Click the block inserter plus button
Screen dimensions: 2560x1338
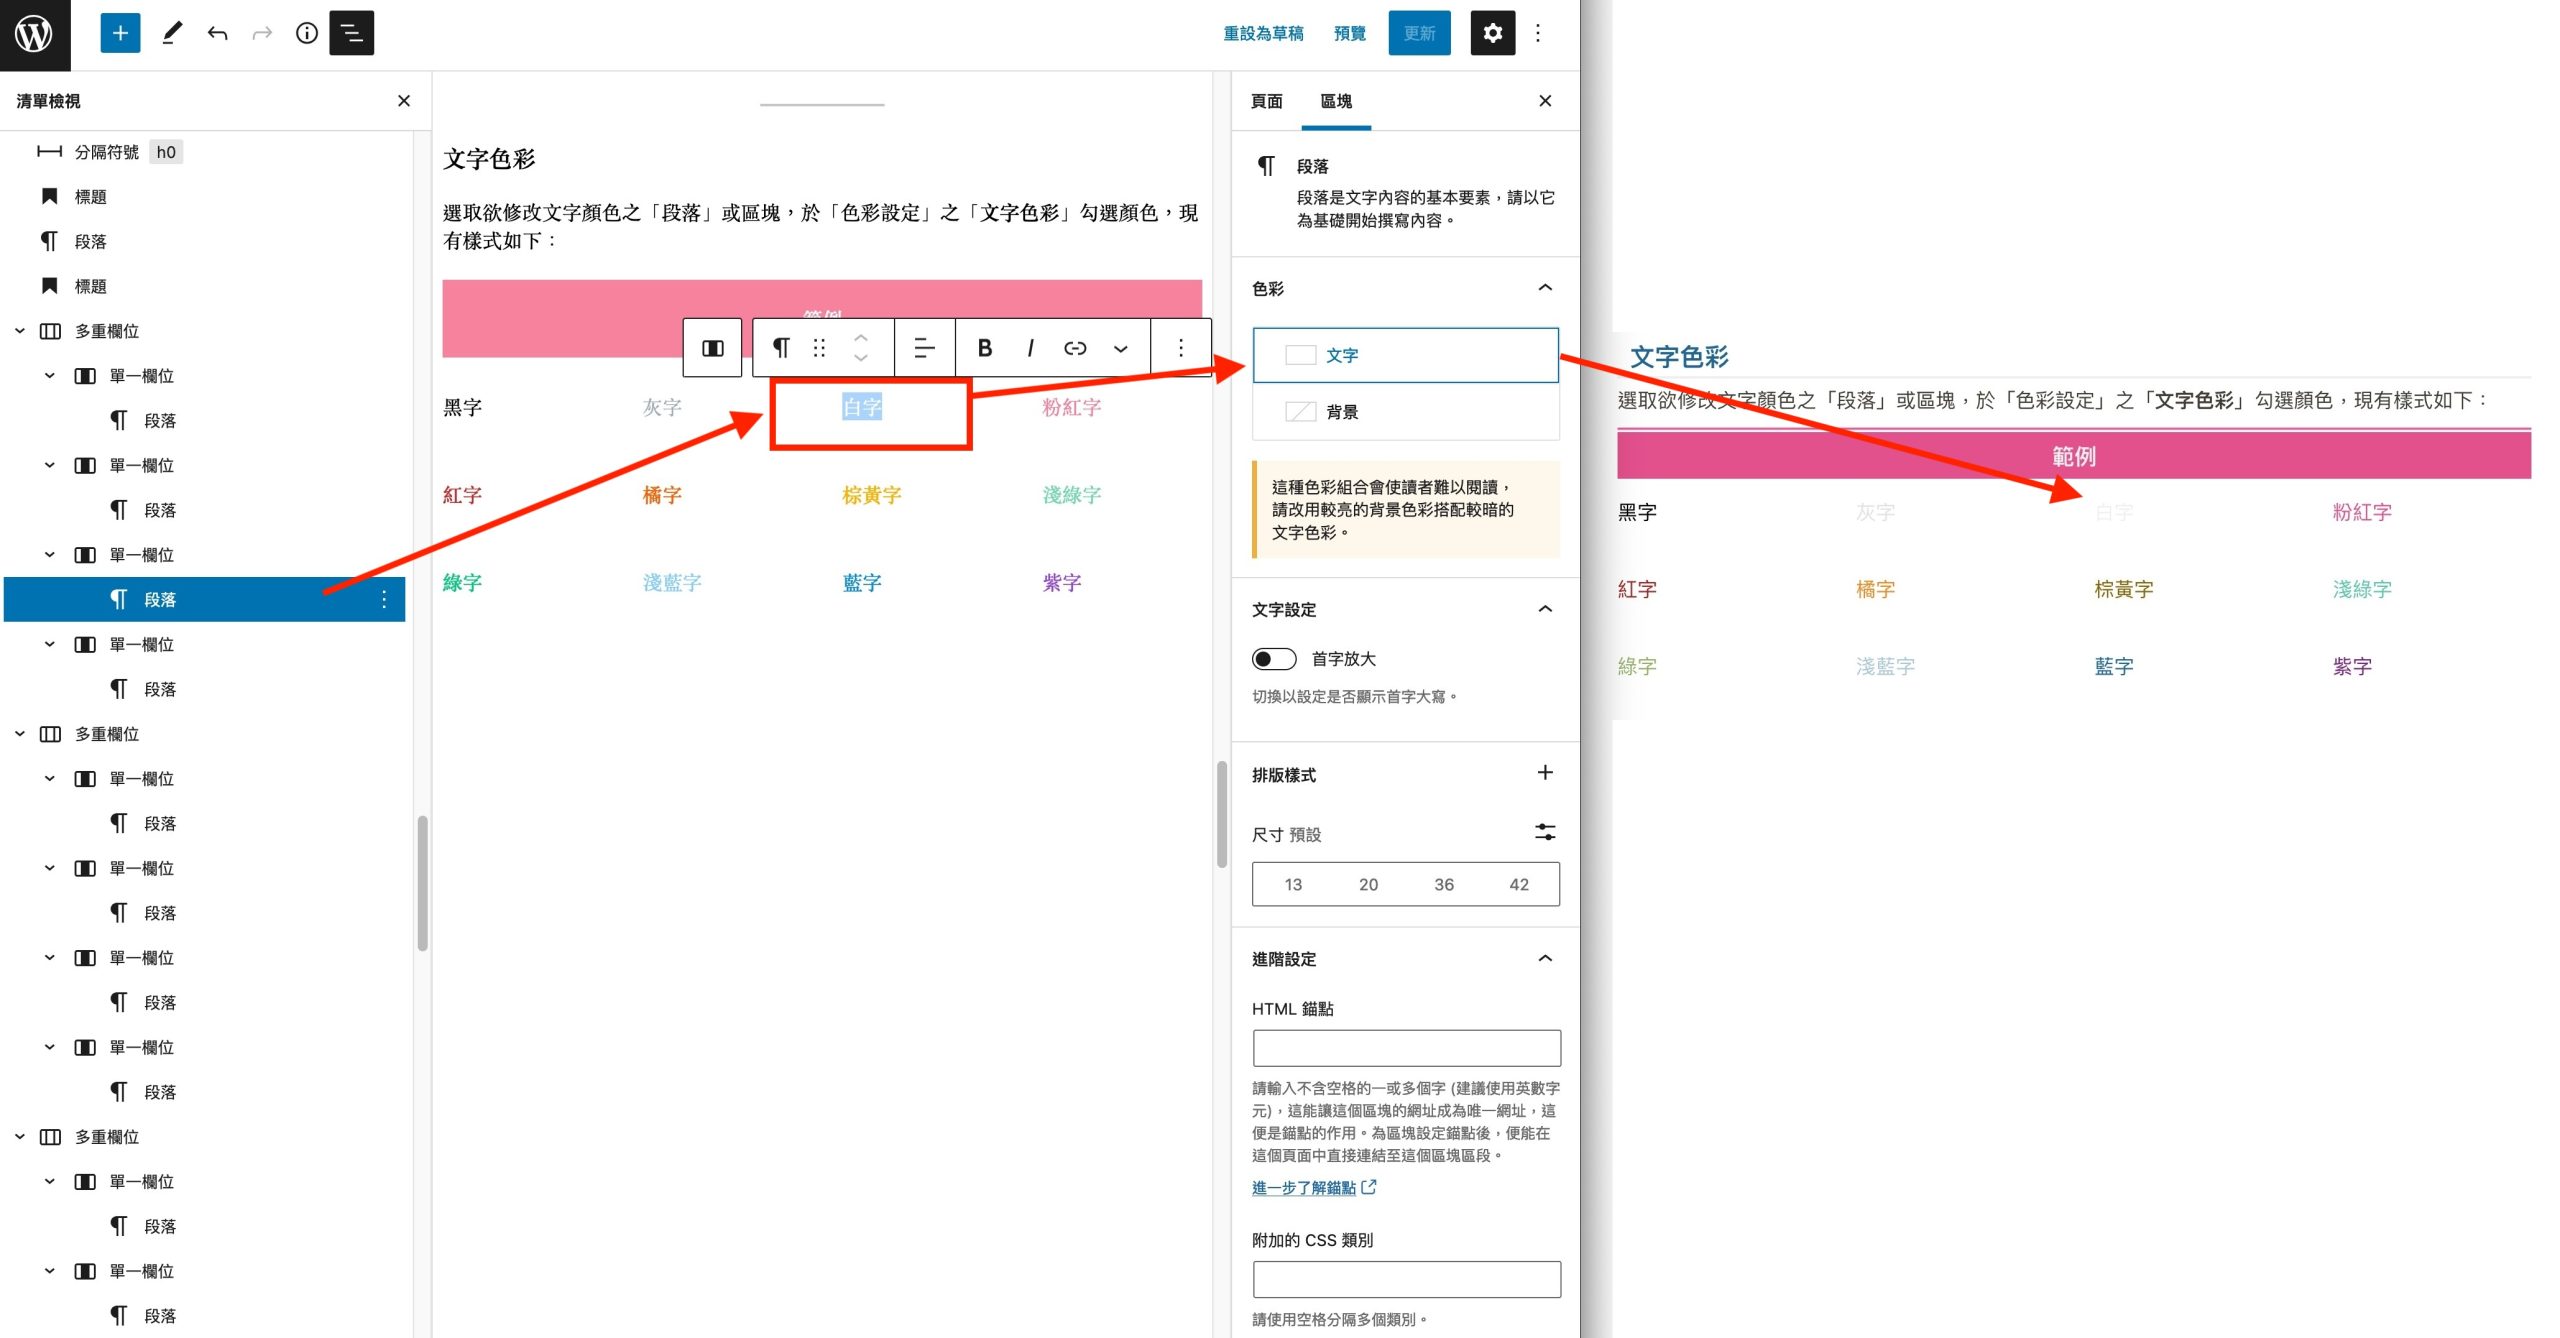[x=120, y=33]
